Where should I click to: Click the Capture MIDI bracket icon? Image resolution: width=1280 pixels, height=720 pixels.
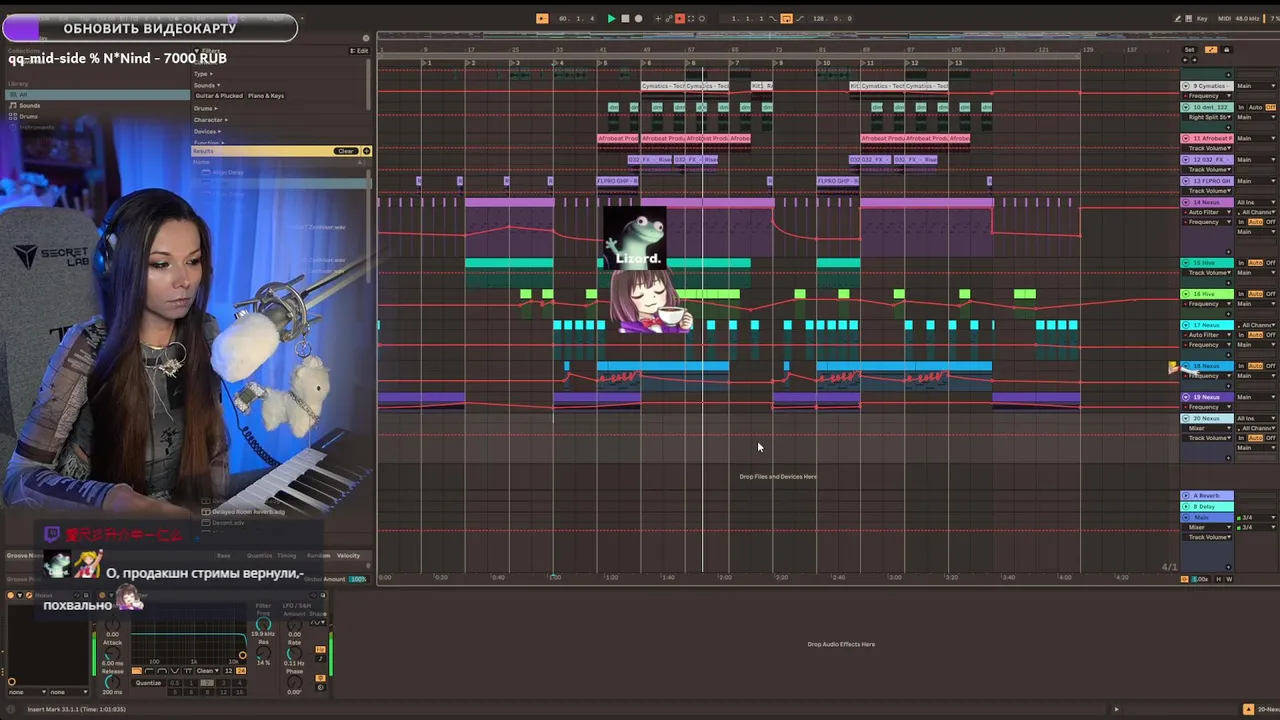[x=691, y=18]
